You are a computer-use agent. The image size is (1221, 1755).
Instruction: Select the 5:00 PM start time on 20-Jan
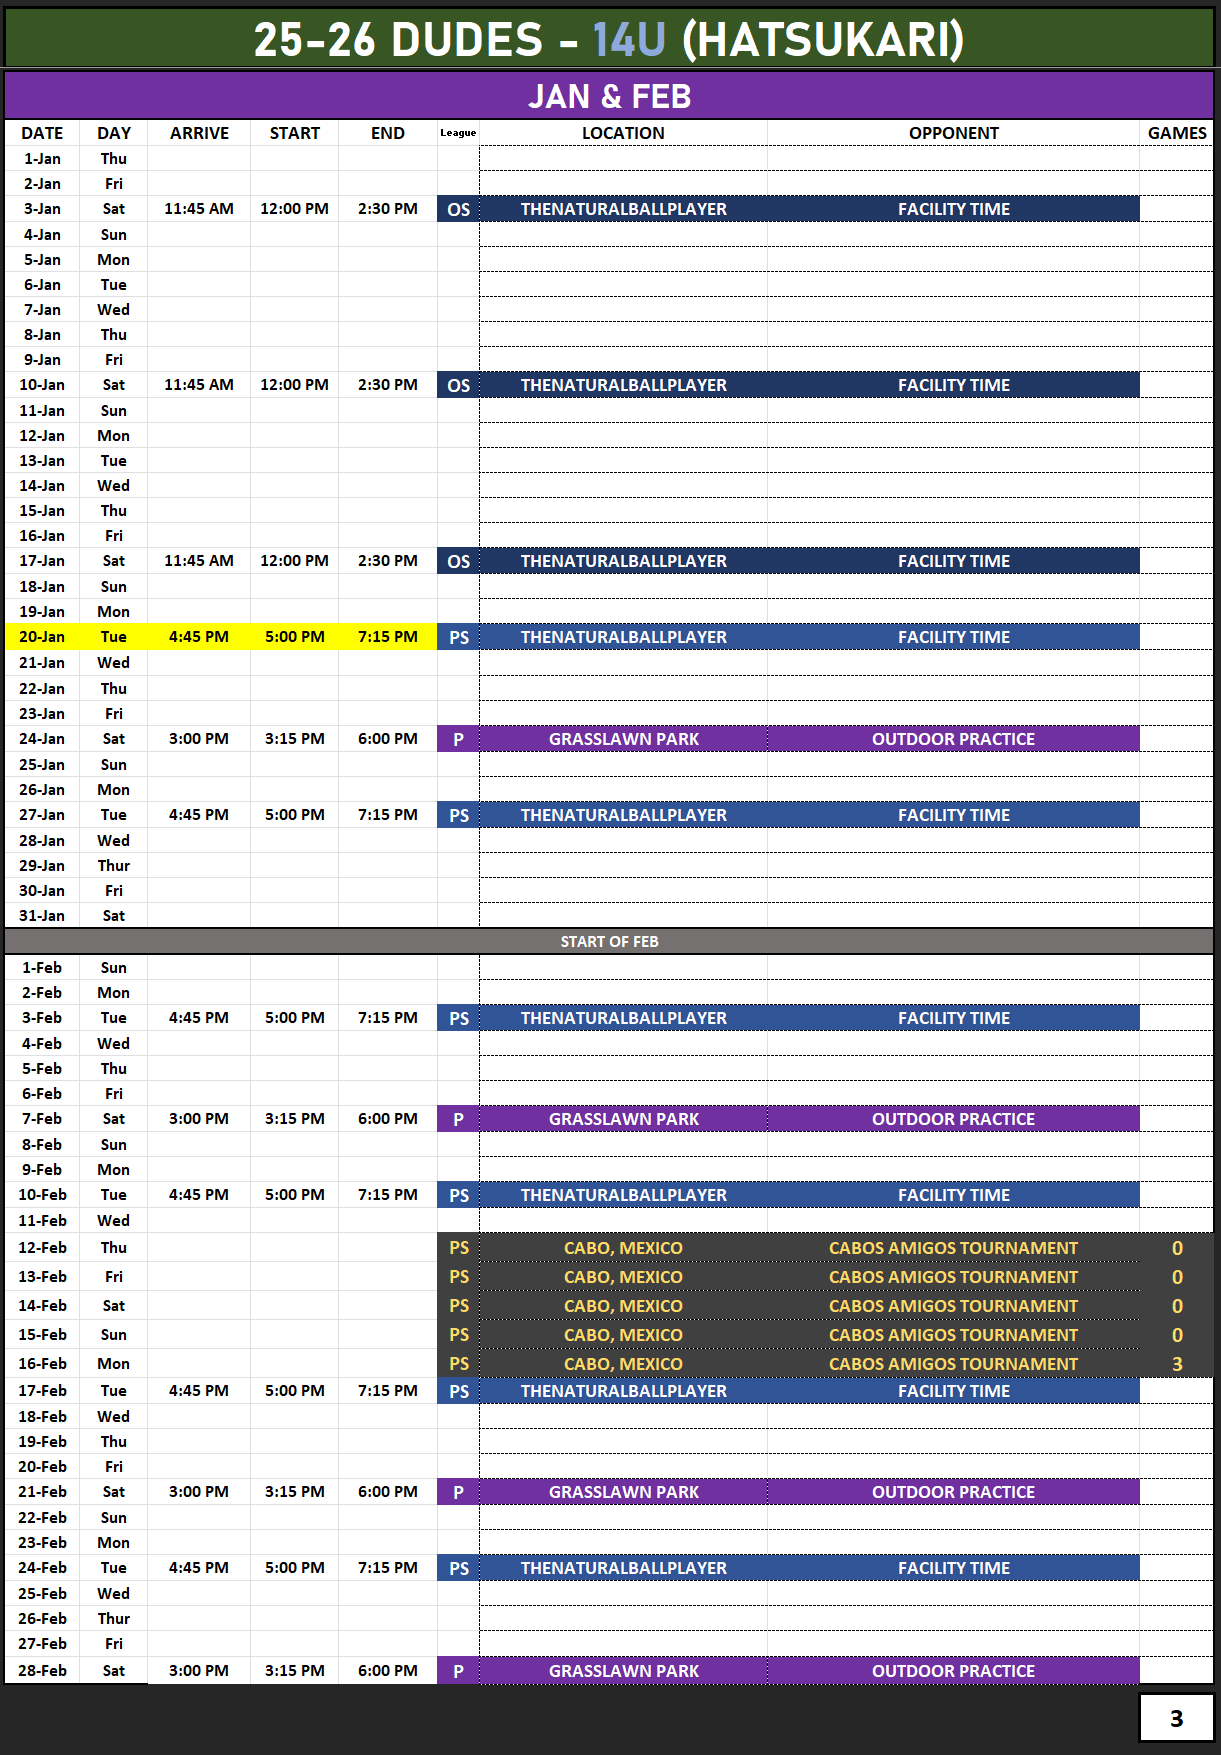(294, 637)
